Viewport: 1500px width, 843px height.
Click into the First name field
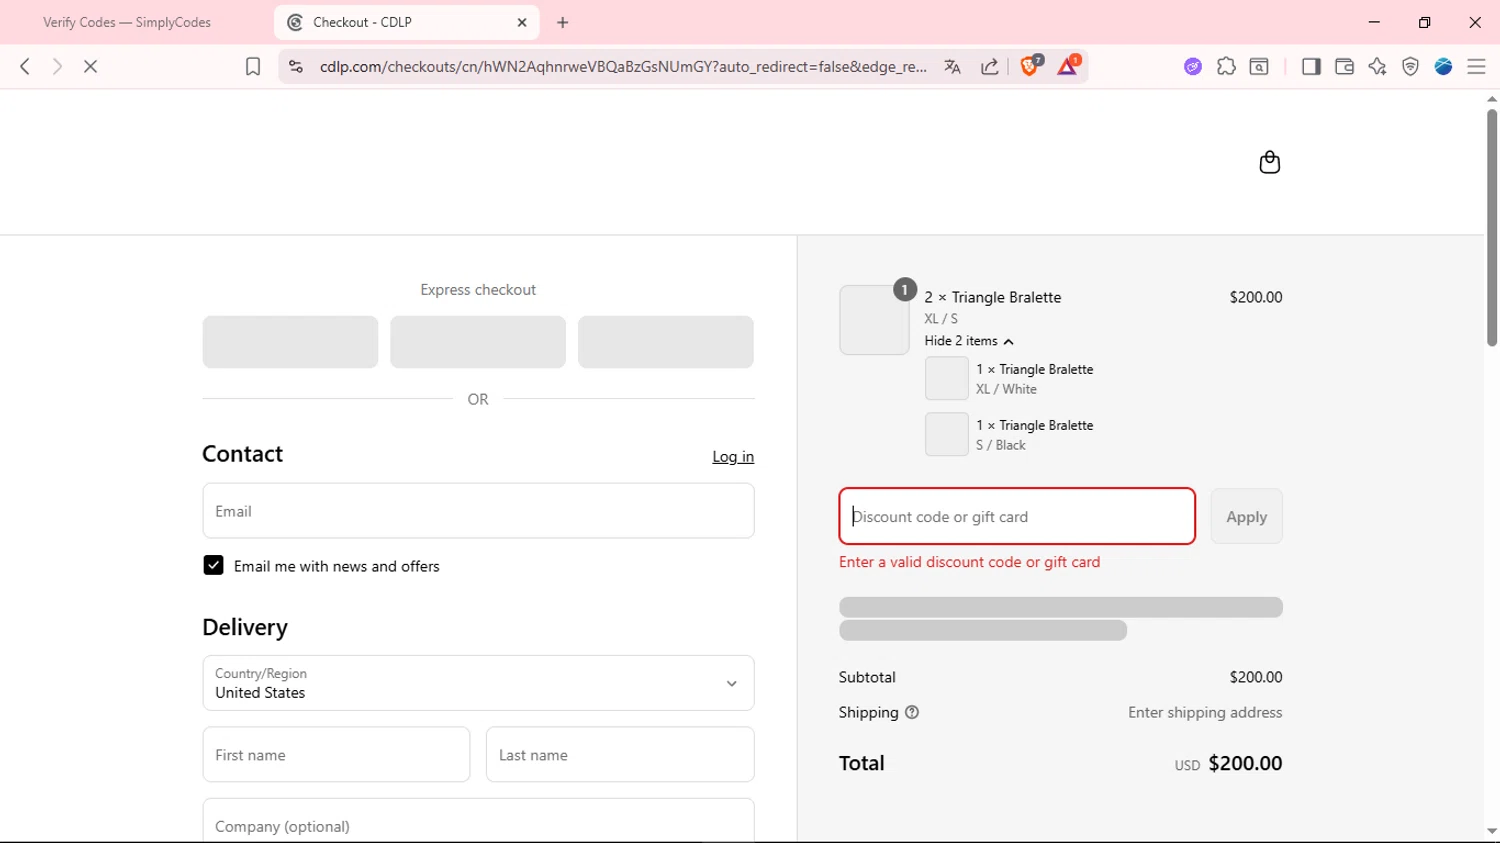tap(336, 754)
